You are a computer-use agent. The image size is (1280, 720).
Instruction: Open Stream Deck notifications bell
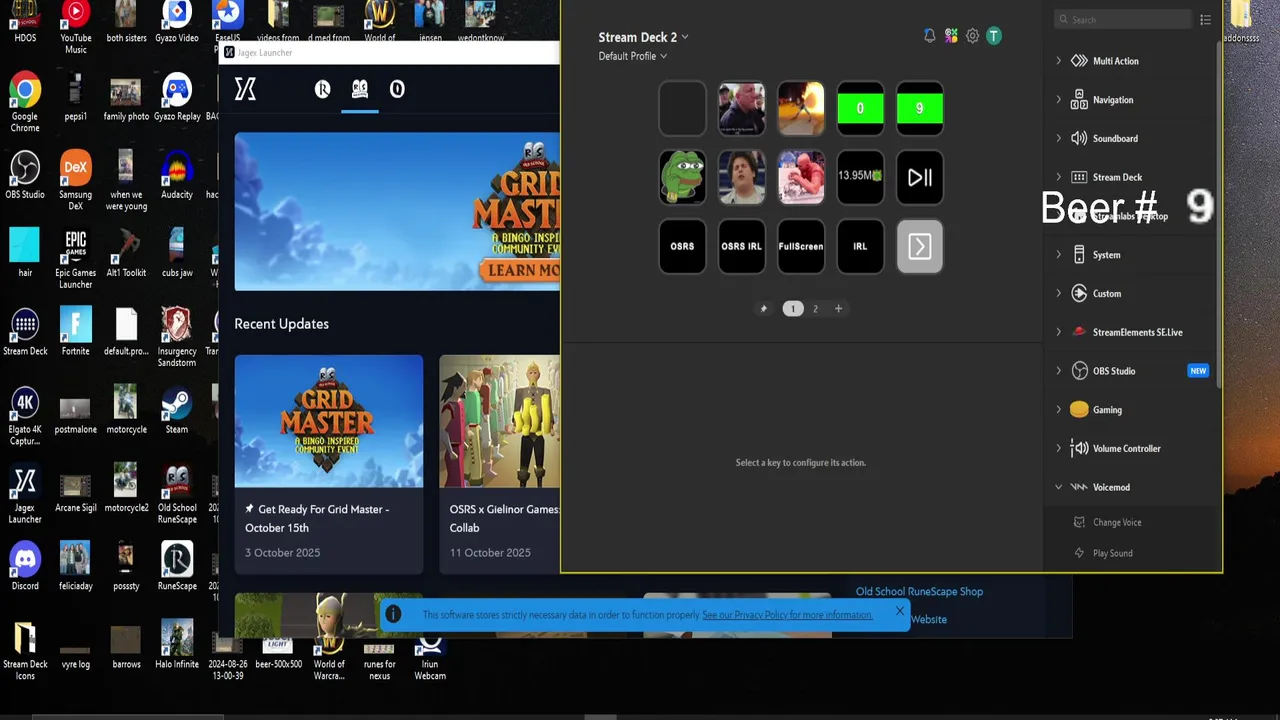(x=929, y=36)
